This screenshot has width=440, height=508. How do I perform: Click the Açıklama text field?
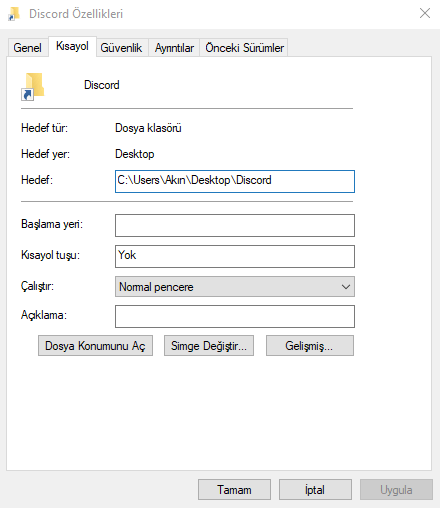tap(235, 316)
